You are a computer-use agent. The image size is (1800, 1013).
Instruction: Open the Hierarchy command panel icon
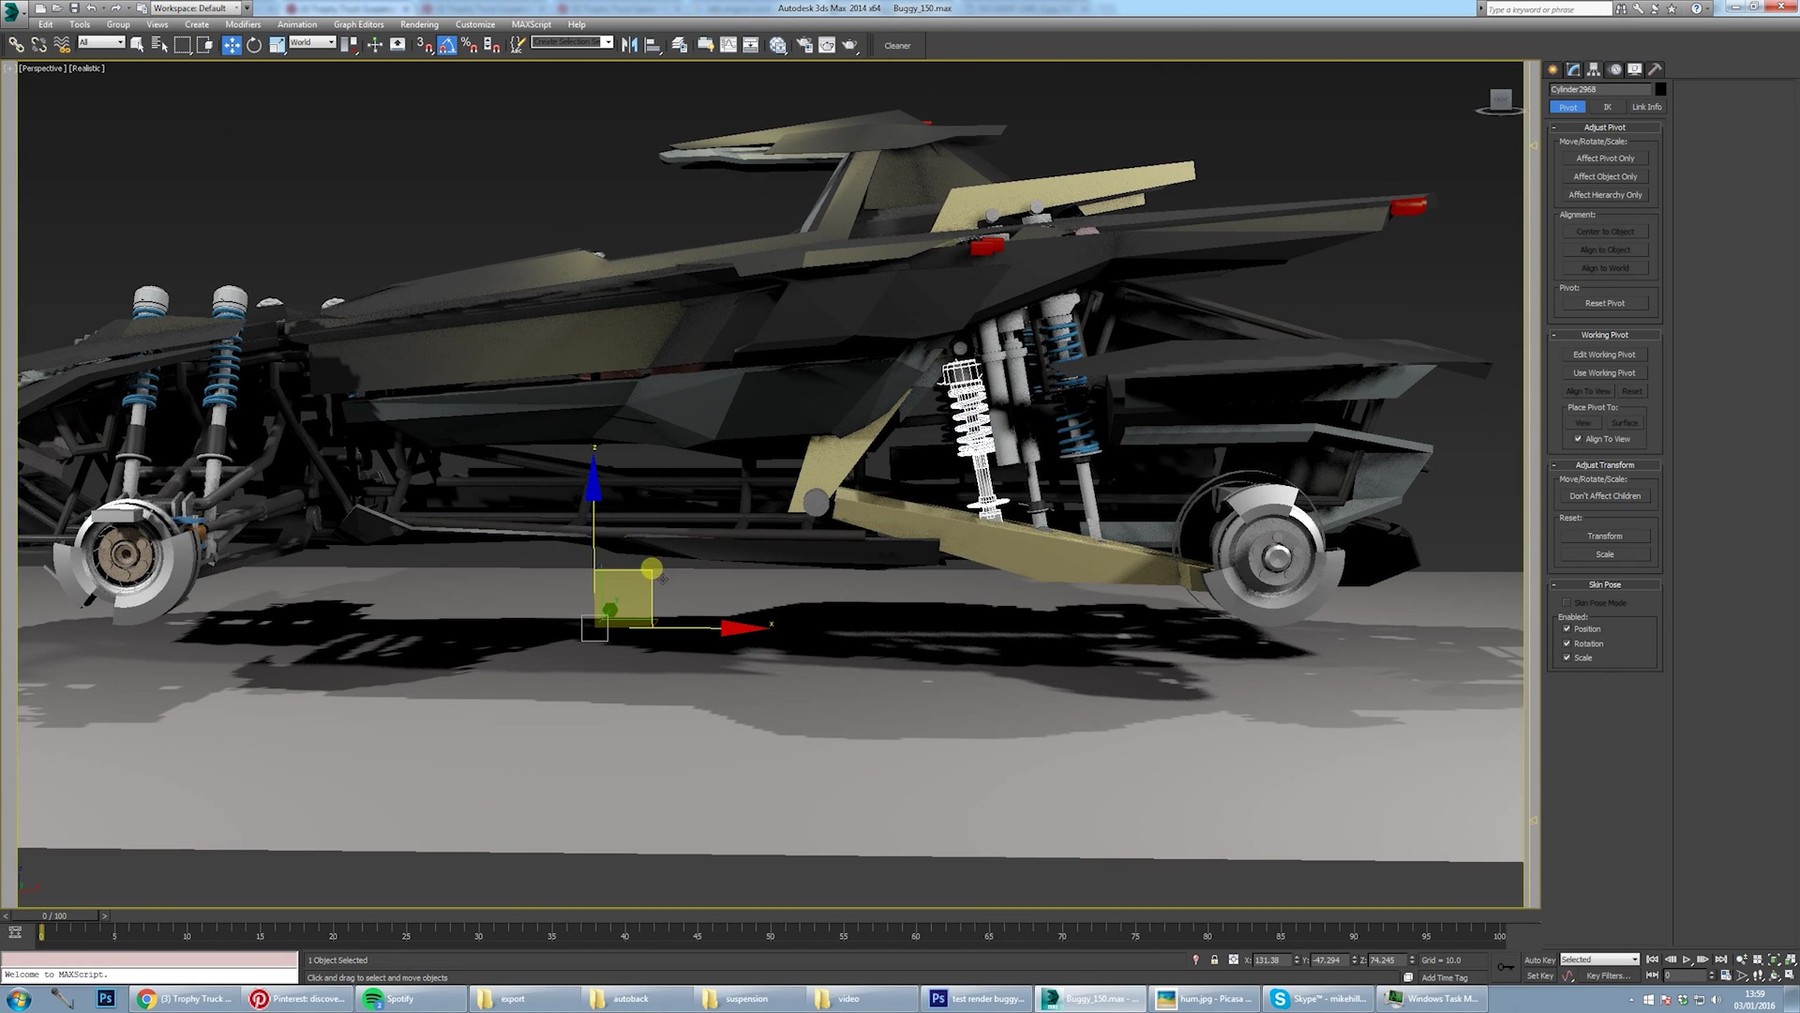(1594, 69)
